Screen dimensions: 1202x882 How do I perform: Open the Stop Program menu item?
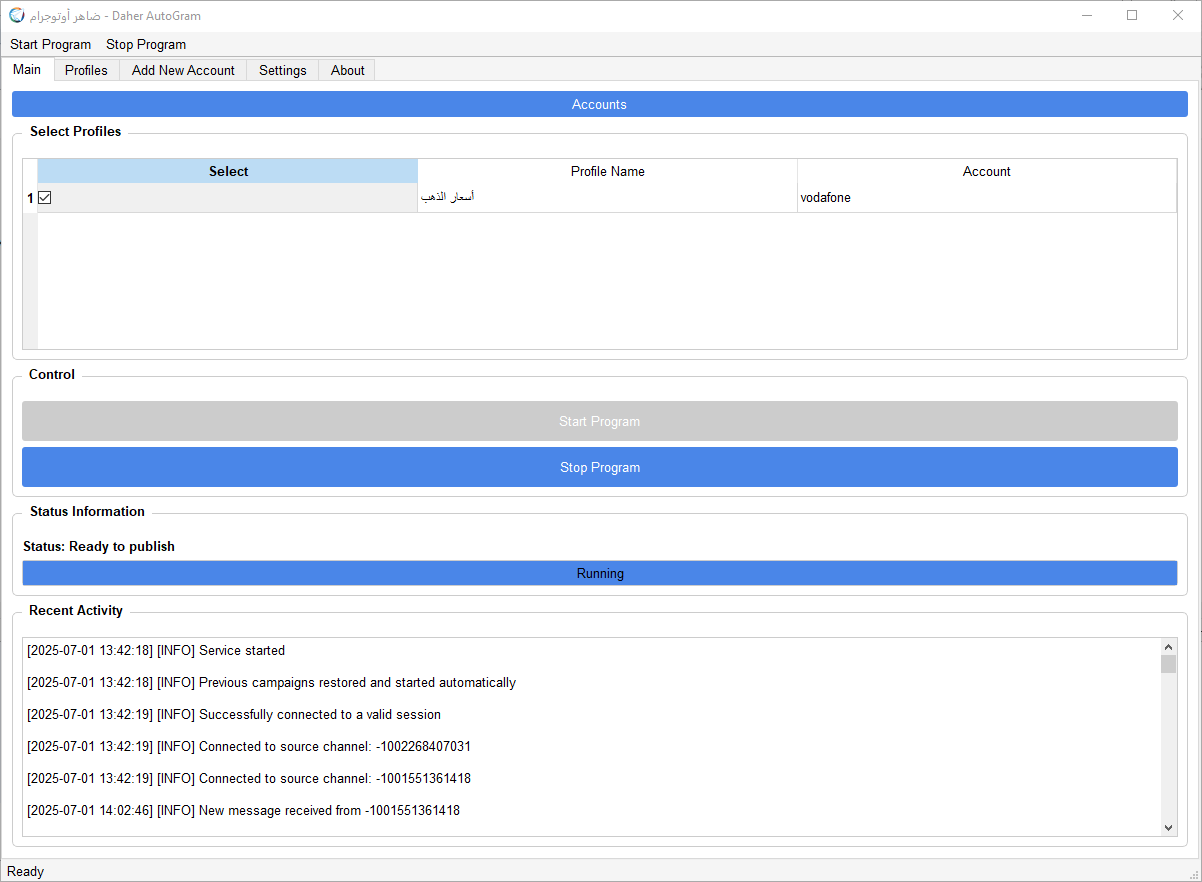click(x=146, y=44)
